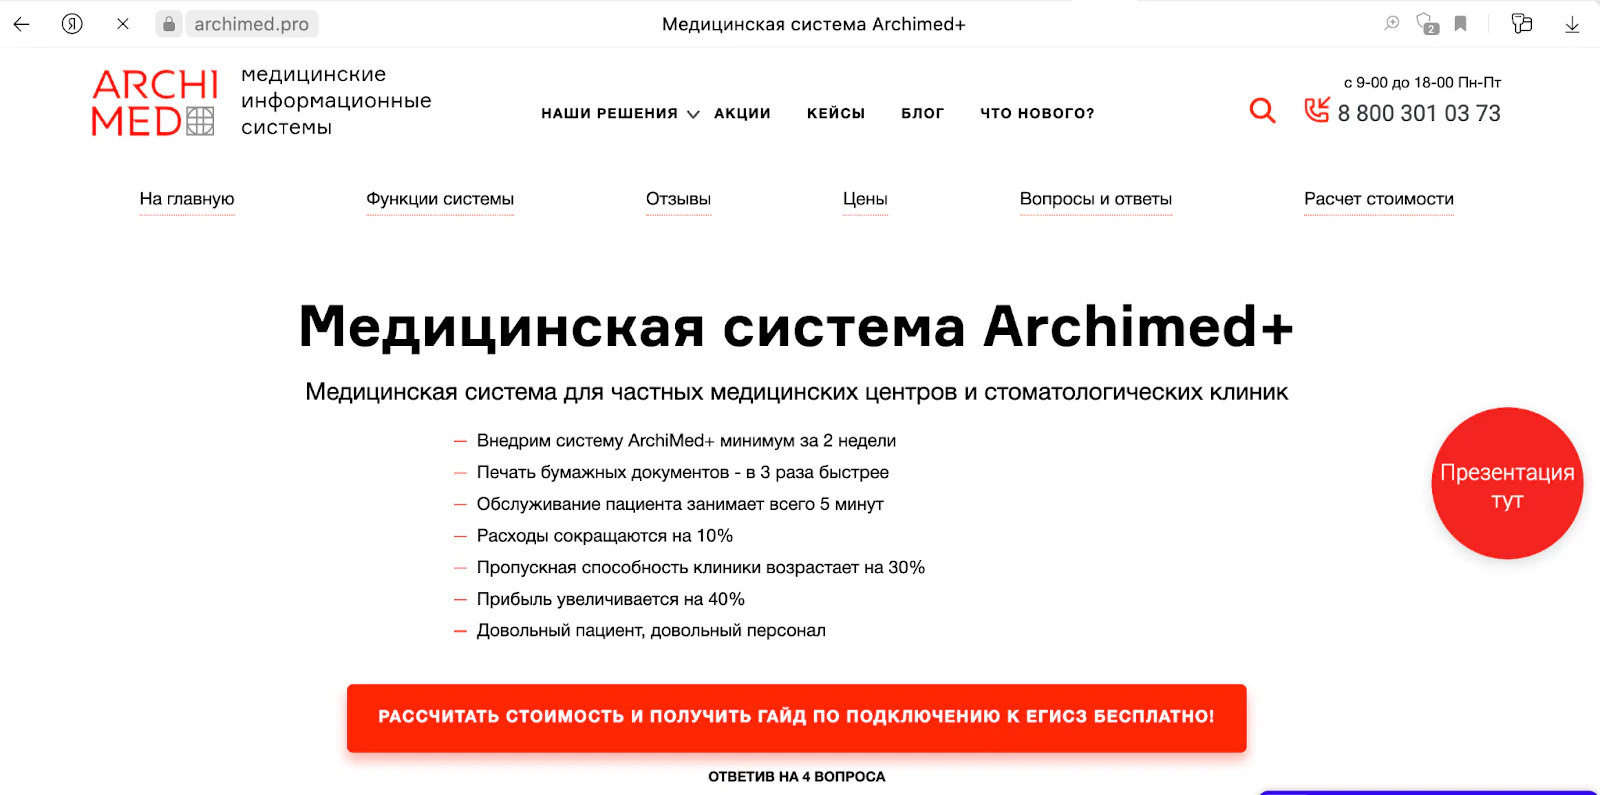Click 'Расходы сокращаются на 10%' line
The height and width of the screenshot is (795, 1600).
605,536
